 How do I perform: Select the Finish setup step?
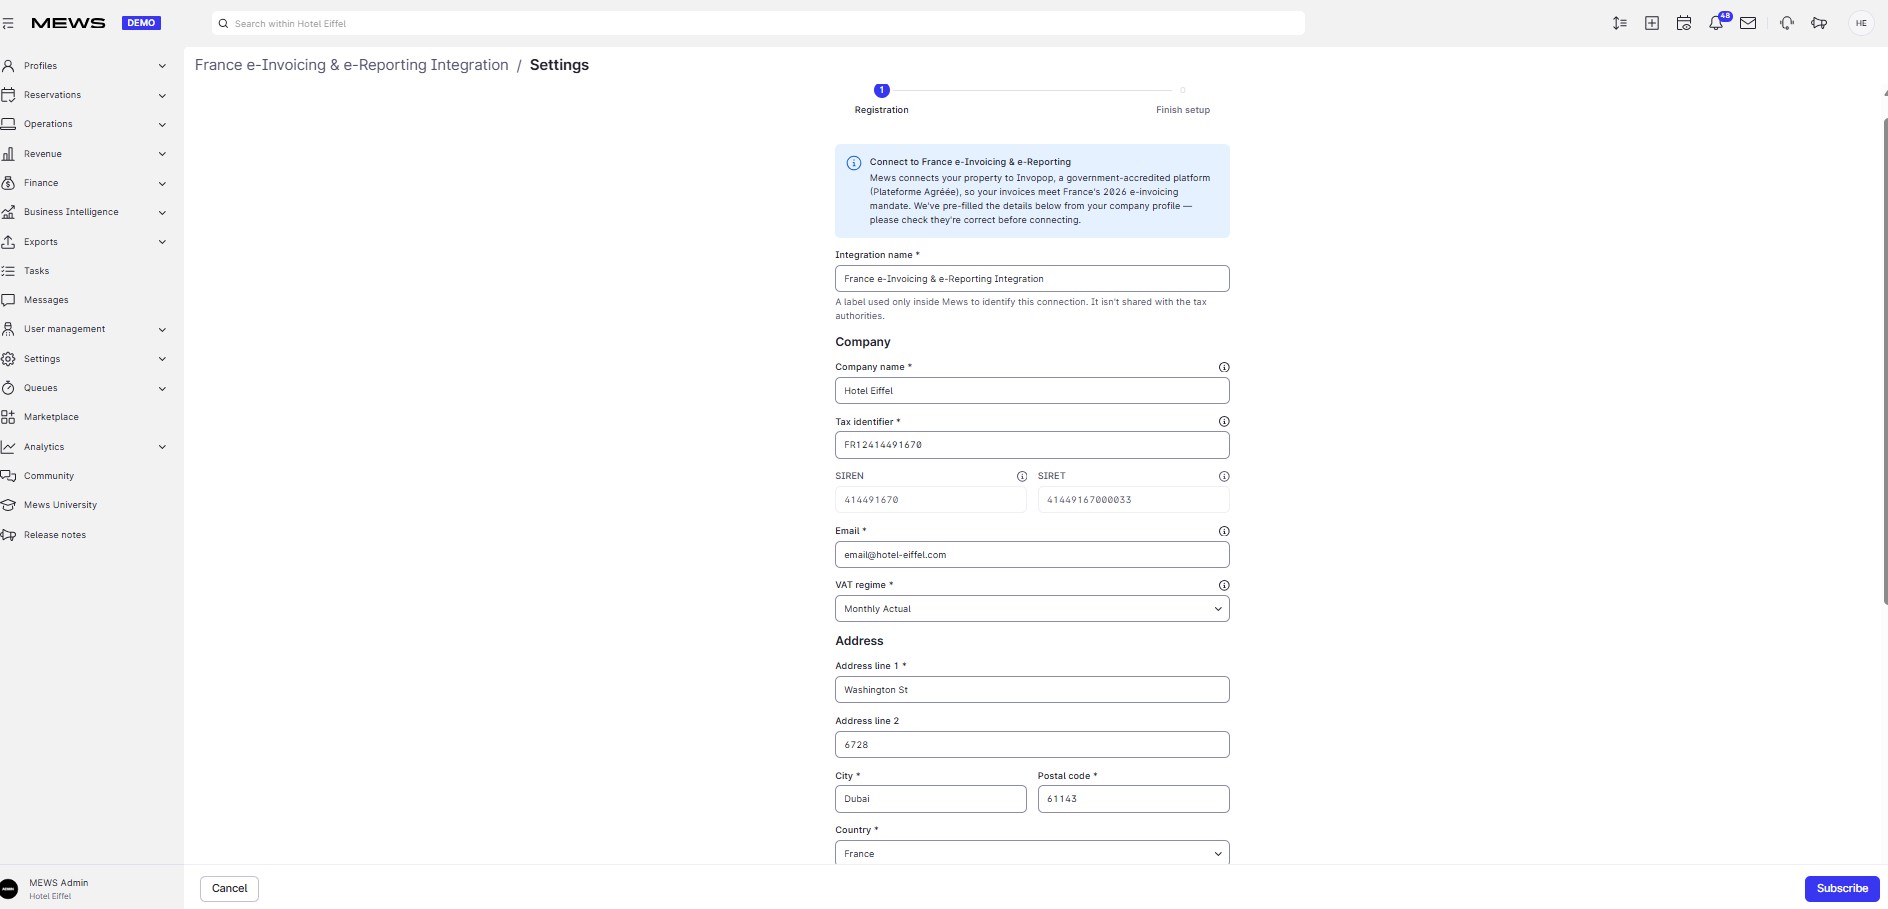coord(1183,99)
